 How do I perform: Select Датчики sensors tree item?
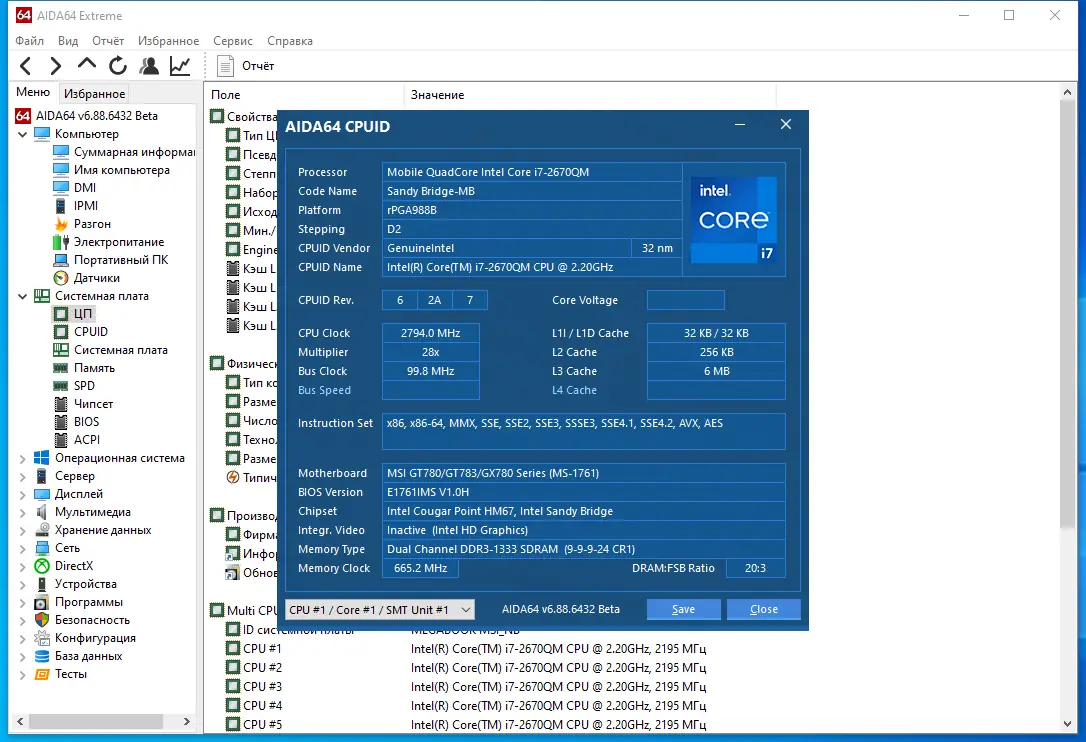click(96, 278)
